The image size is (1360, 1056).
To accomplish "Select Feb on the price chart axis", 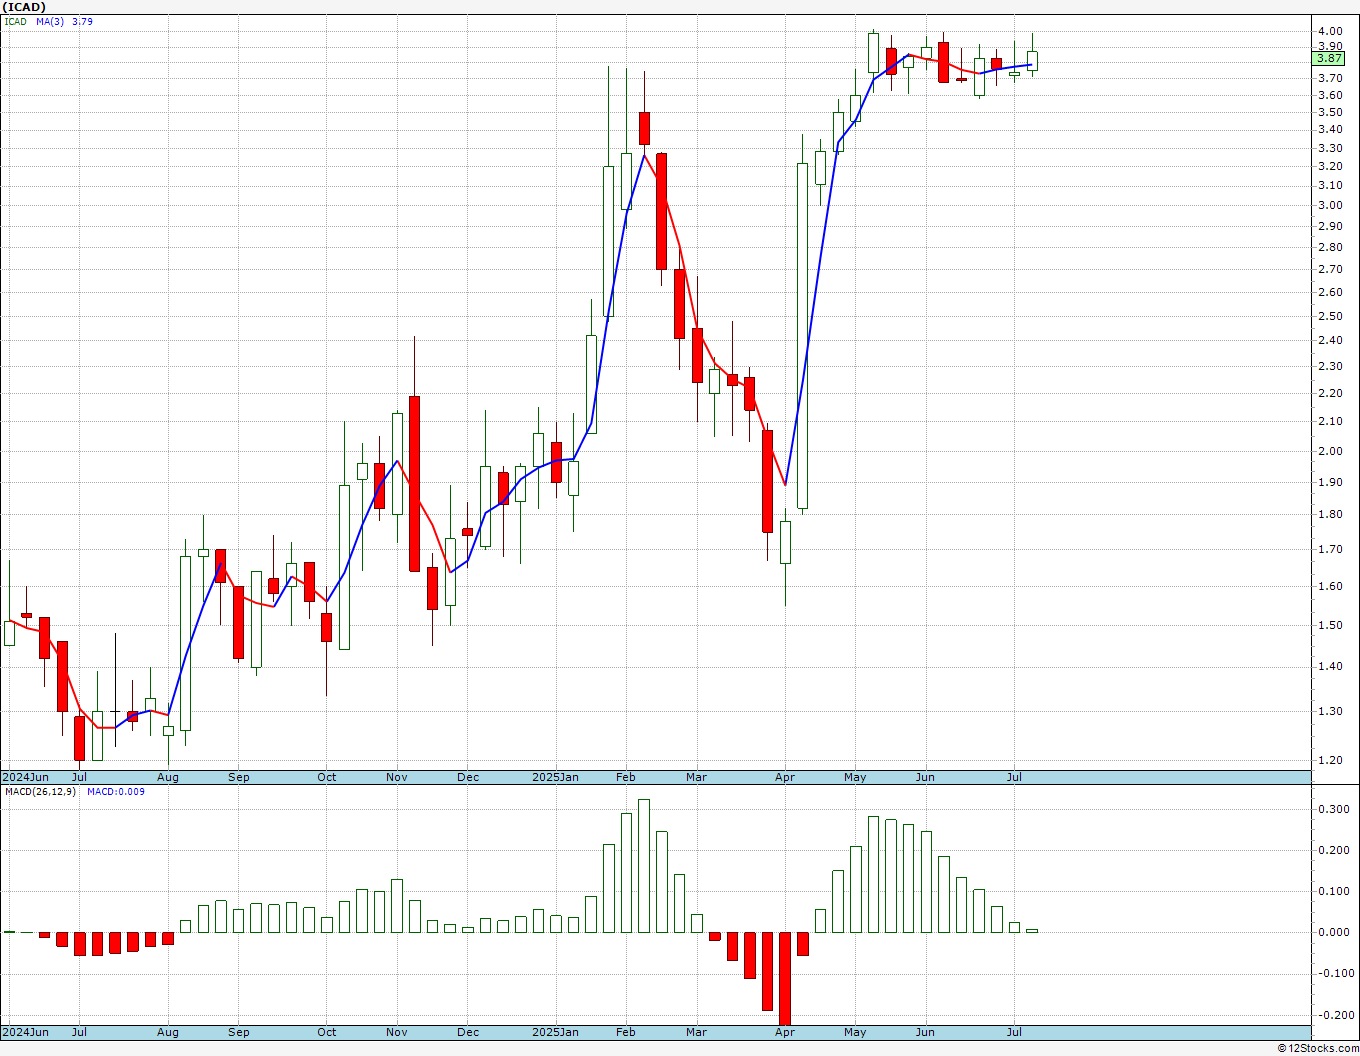I will 626,777.
